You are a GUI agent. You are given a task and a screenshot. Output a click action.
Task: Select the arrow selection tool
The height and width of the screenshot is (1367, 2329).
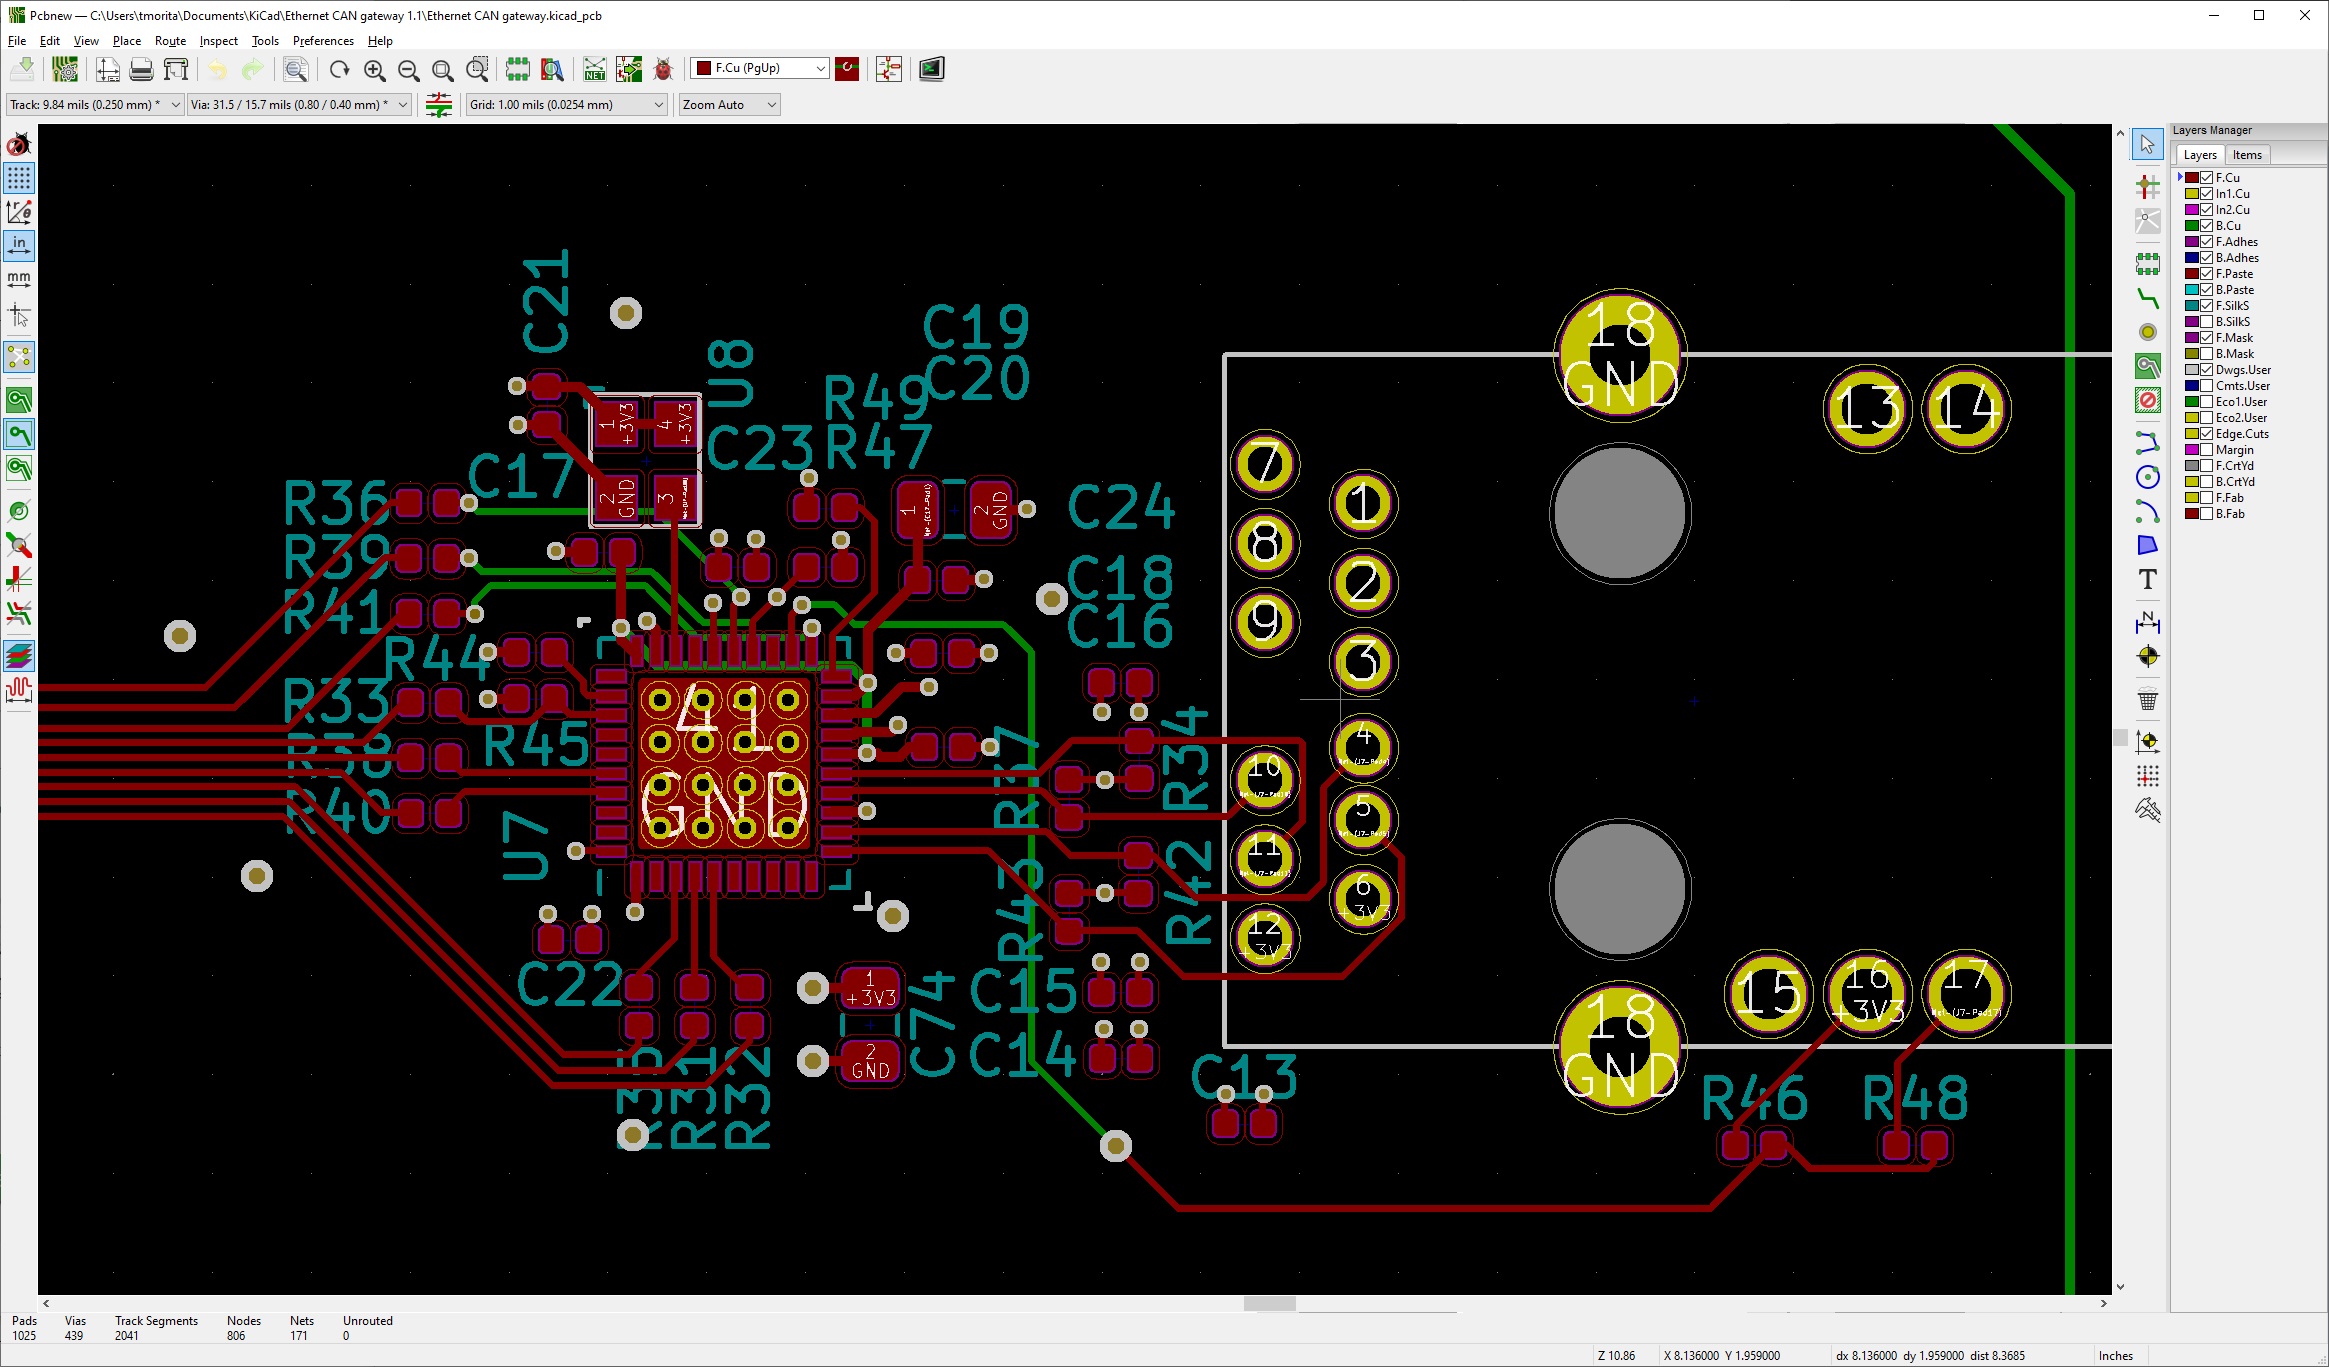(2148, 145)
